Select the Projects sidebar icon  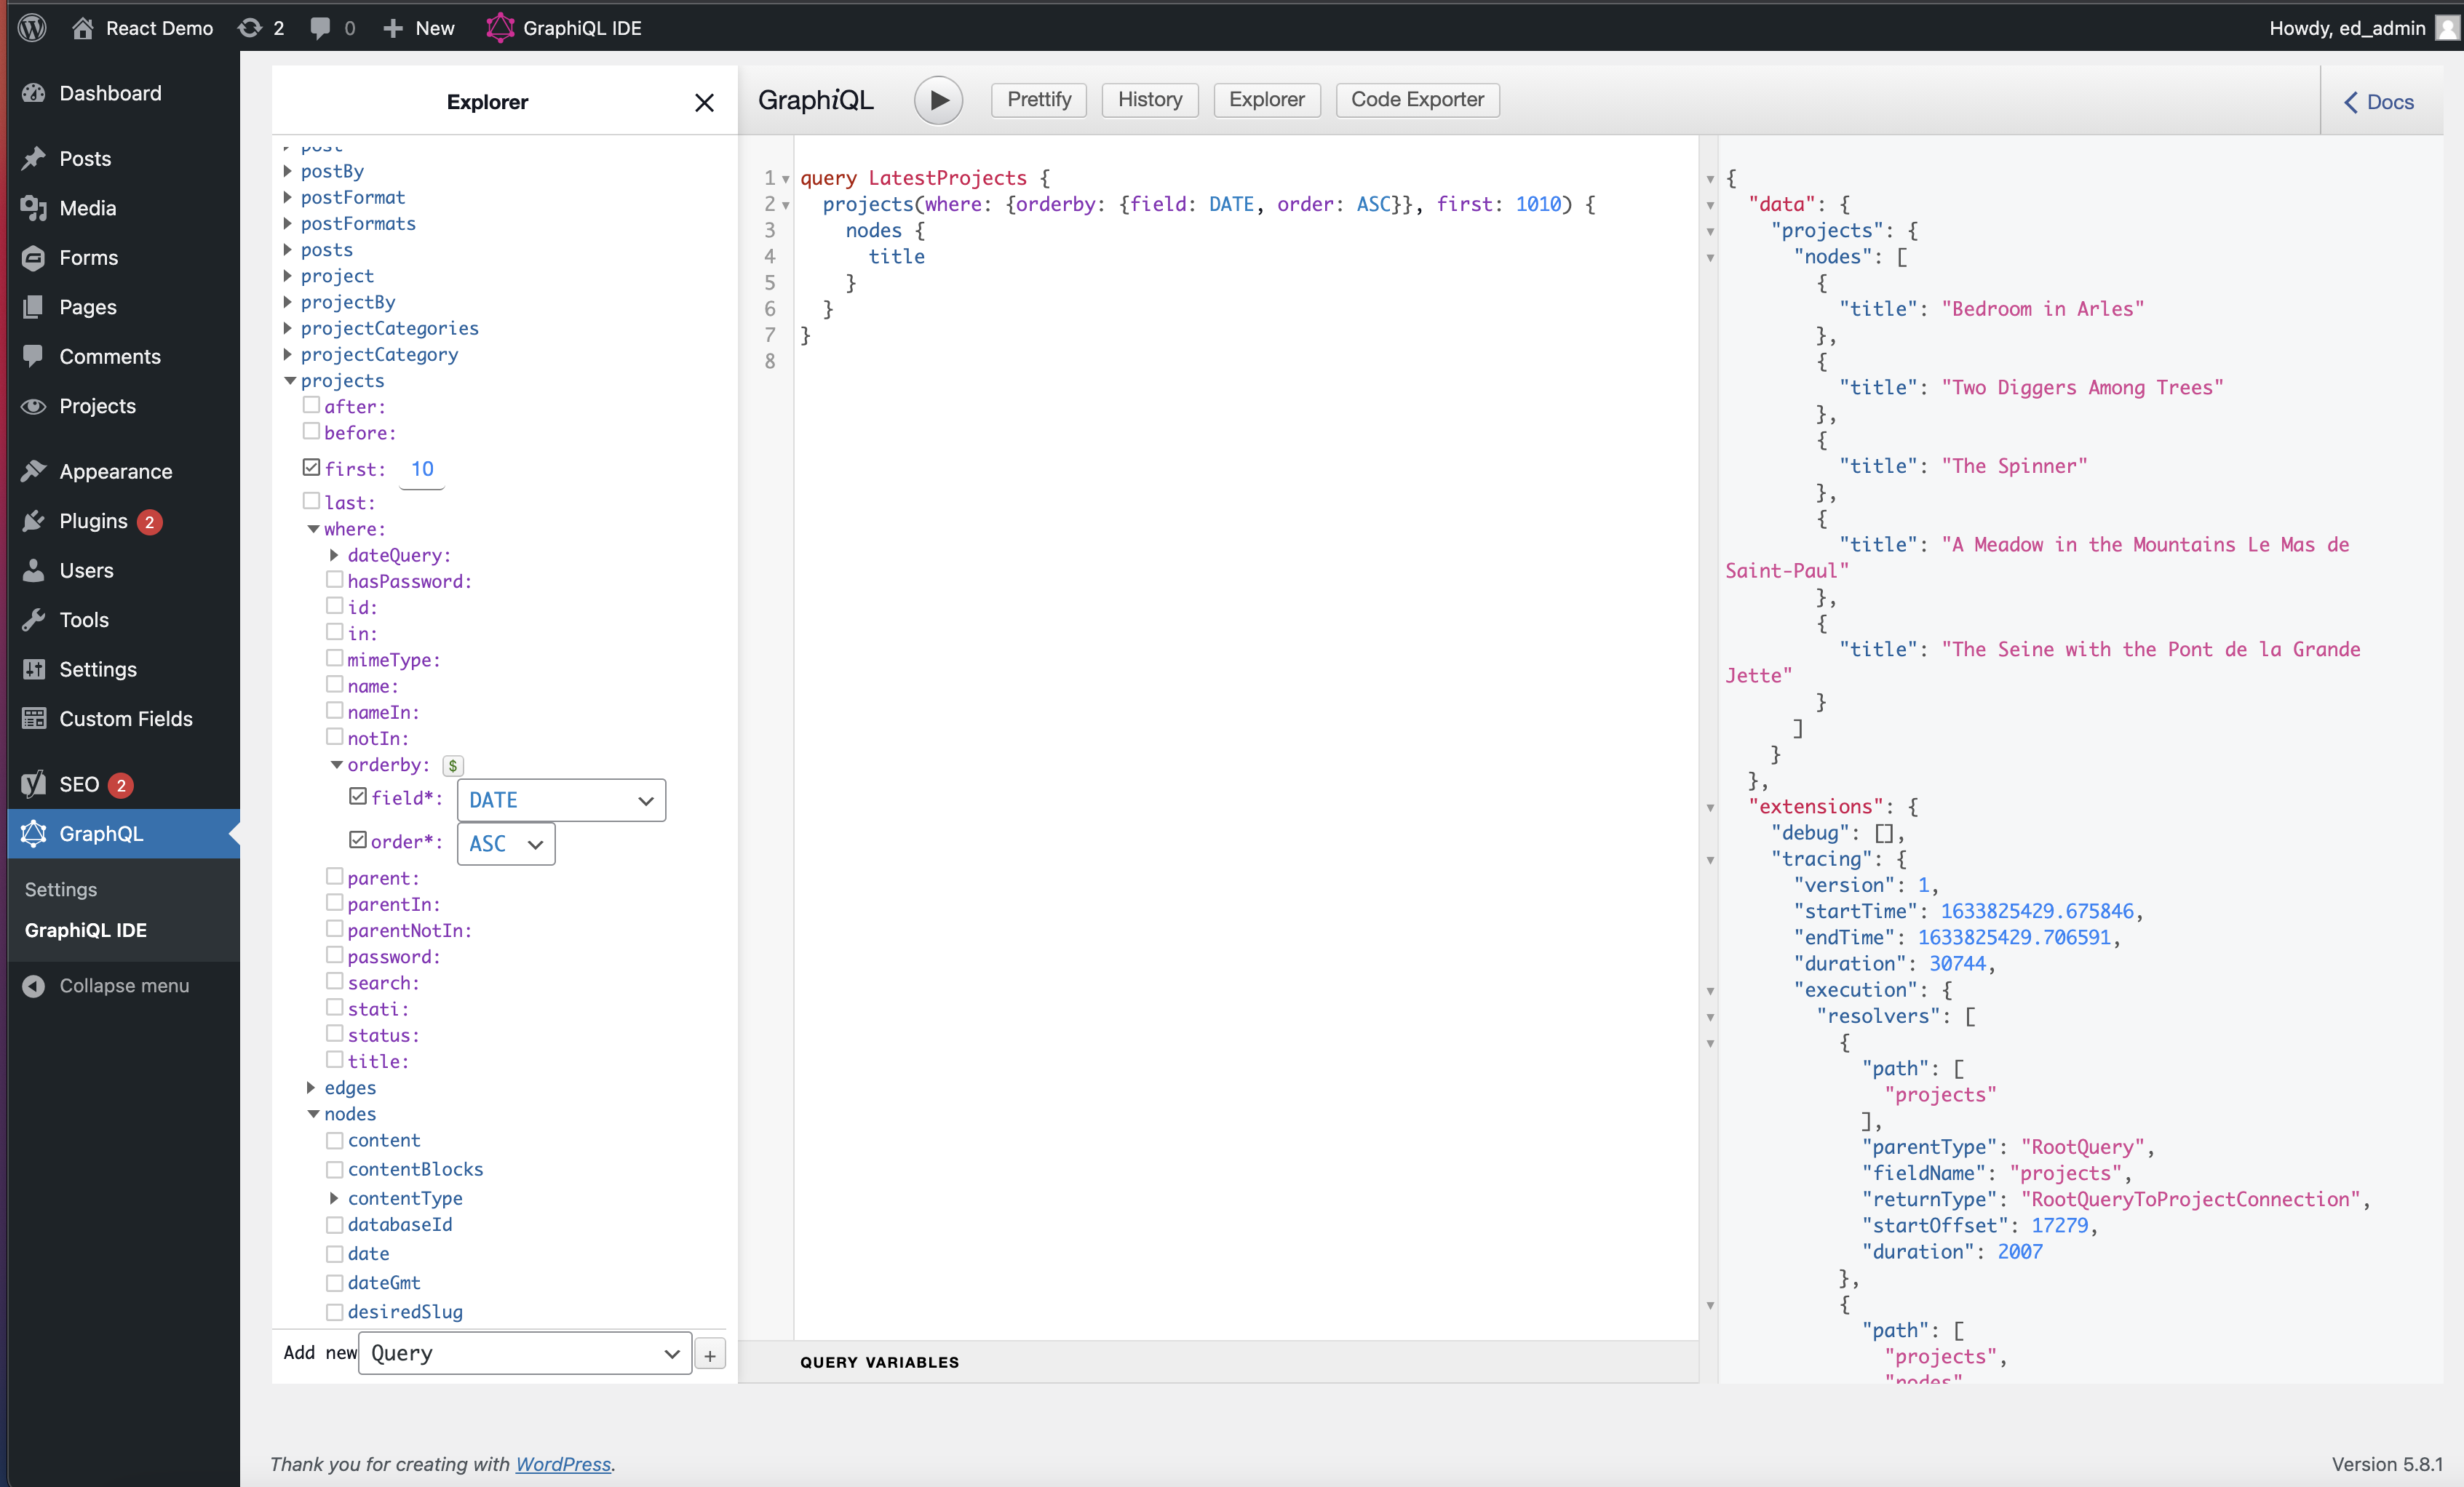34,405
